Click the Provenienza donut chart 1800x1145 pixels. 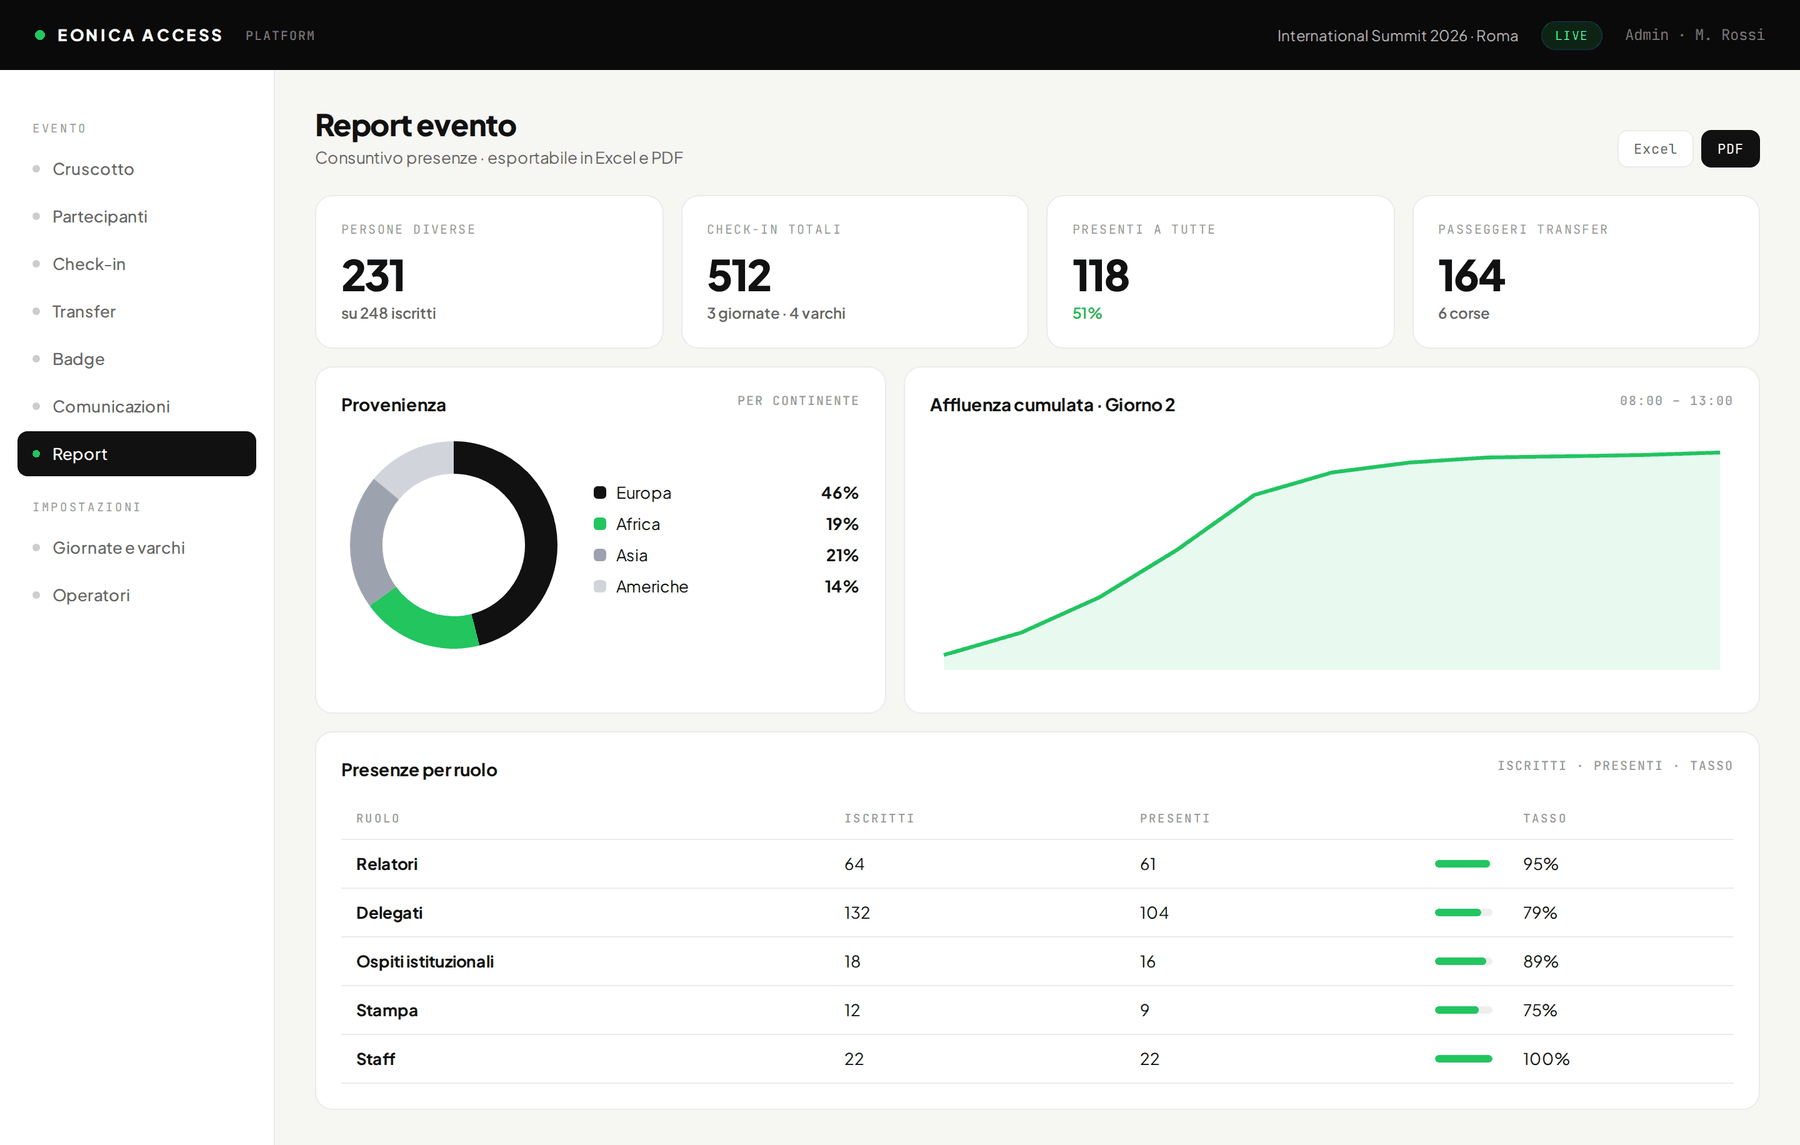pyautogui.click(x=453, y=545)
